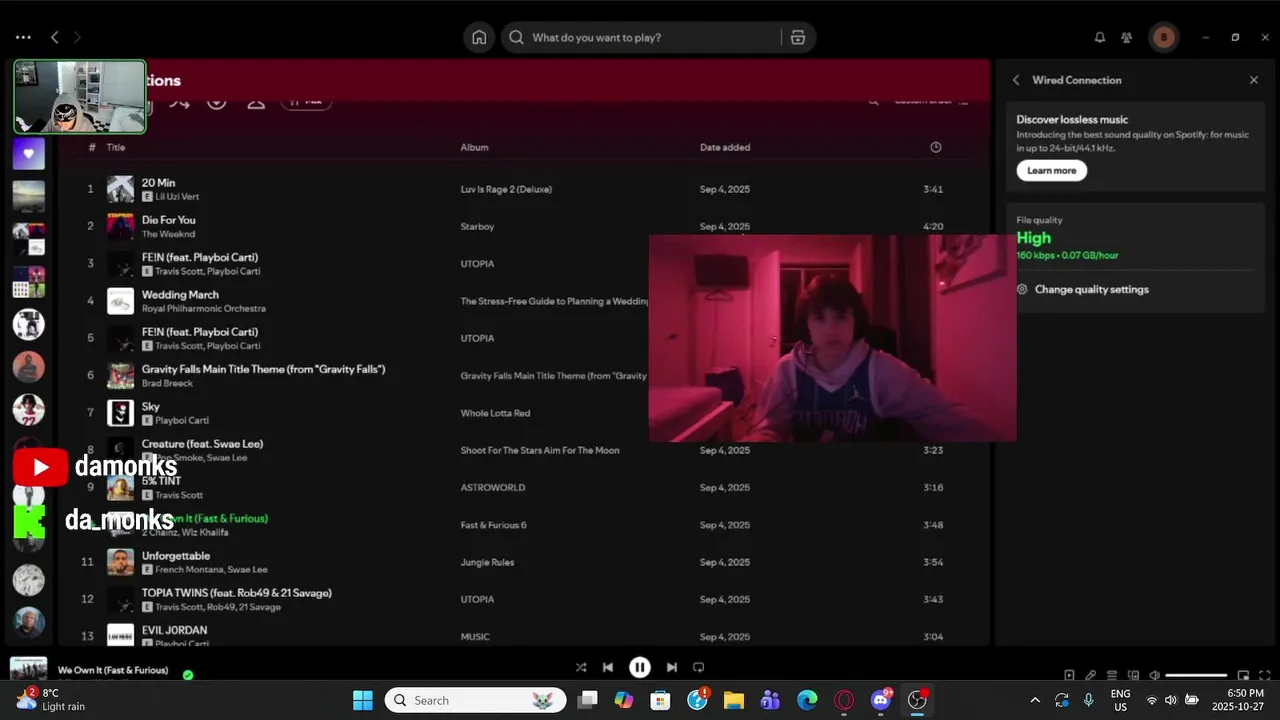1280x720 pixels.
Task: Open the Windows Start menu
Action: tap(362, 700)
